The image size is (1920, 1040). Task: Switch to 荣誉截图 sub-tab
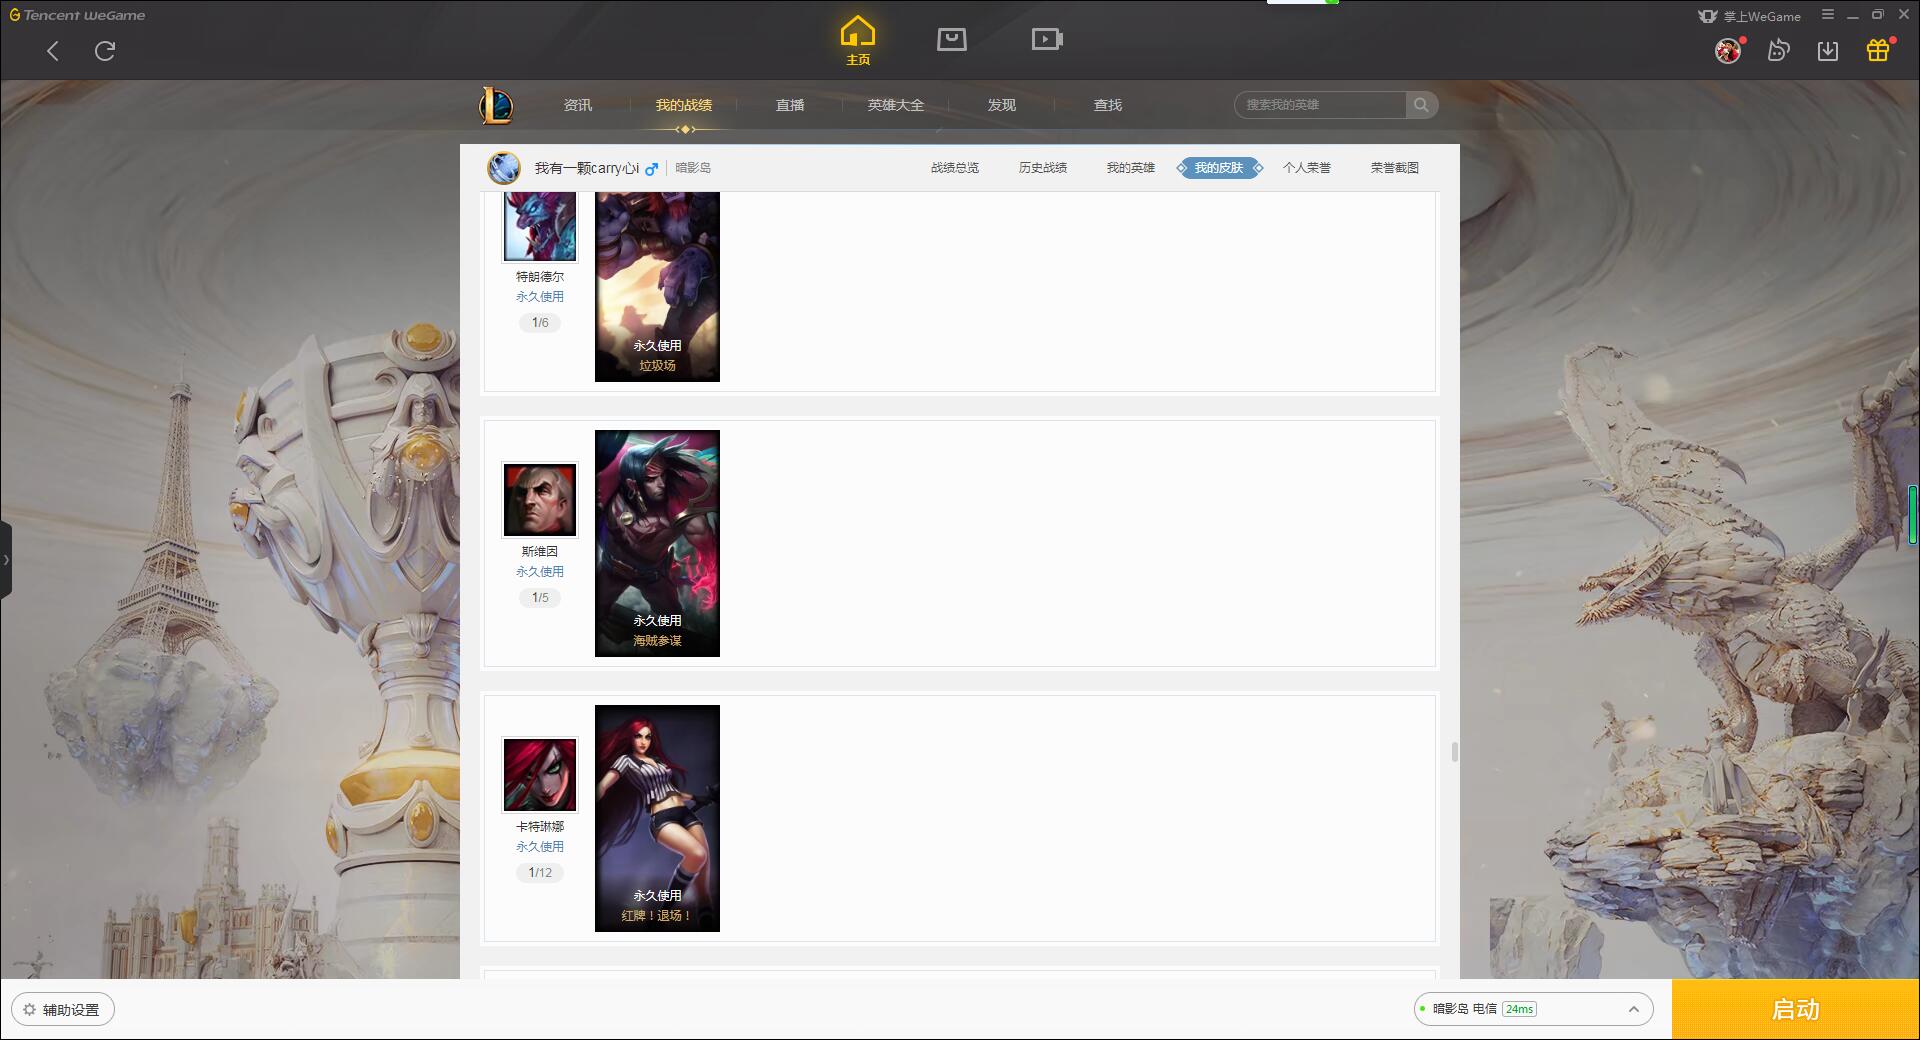tap(1395, 168)
